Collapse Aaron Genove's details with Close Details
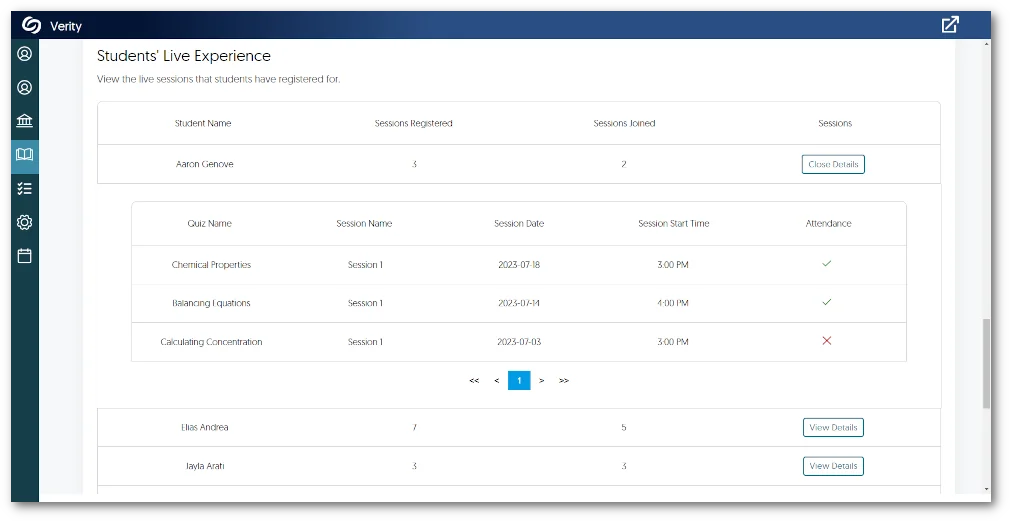Image resolution: width=1010 pixels, height=521 pixels. pos(833,164)
